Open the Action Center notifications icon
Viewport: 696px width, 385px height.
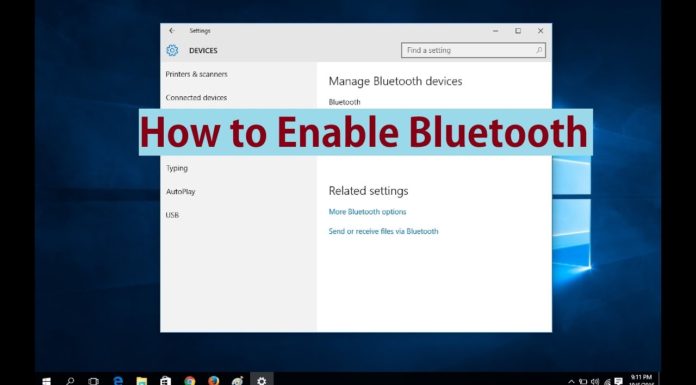pos(618,381)
